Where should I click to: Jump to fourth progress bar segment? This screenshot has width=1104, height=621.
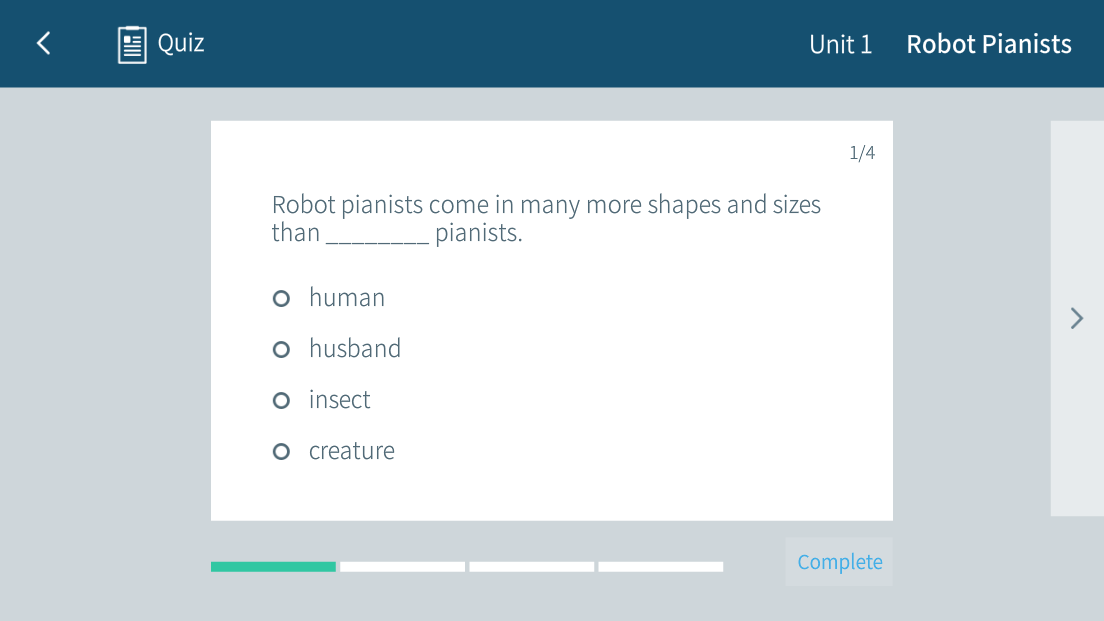[x=661, y=567]
